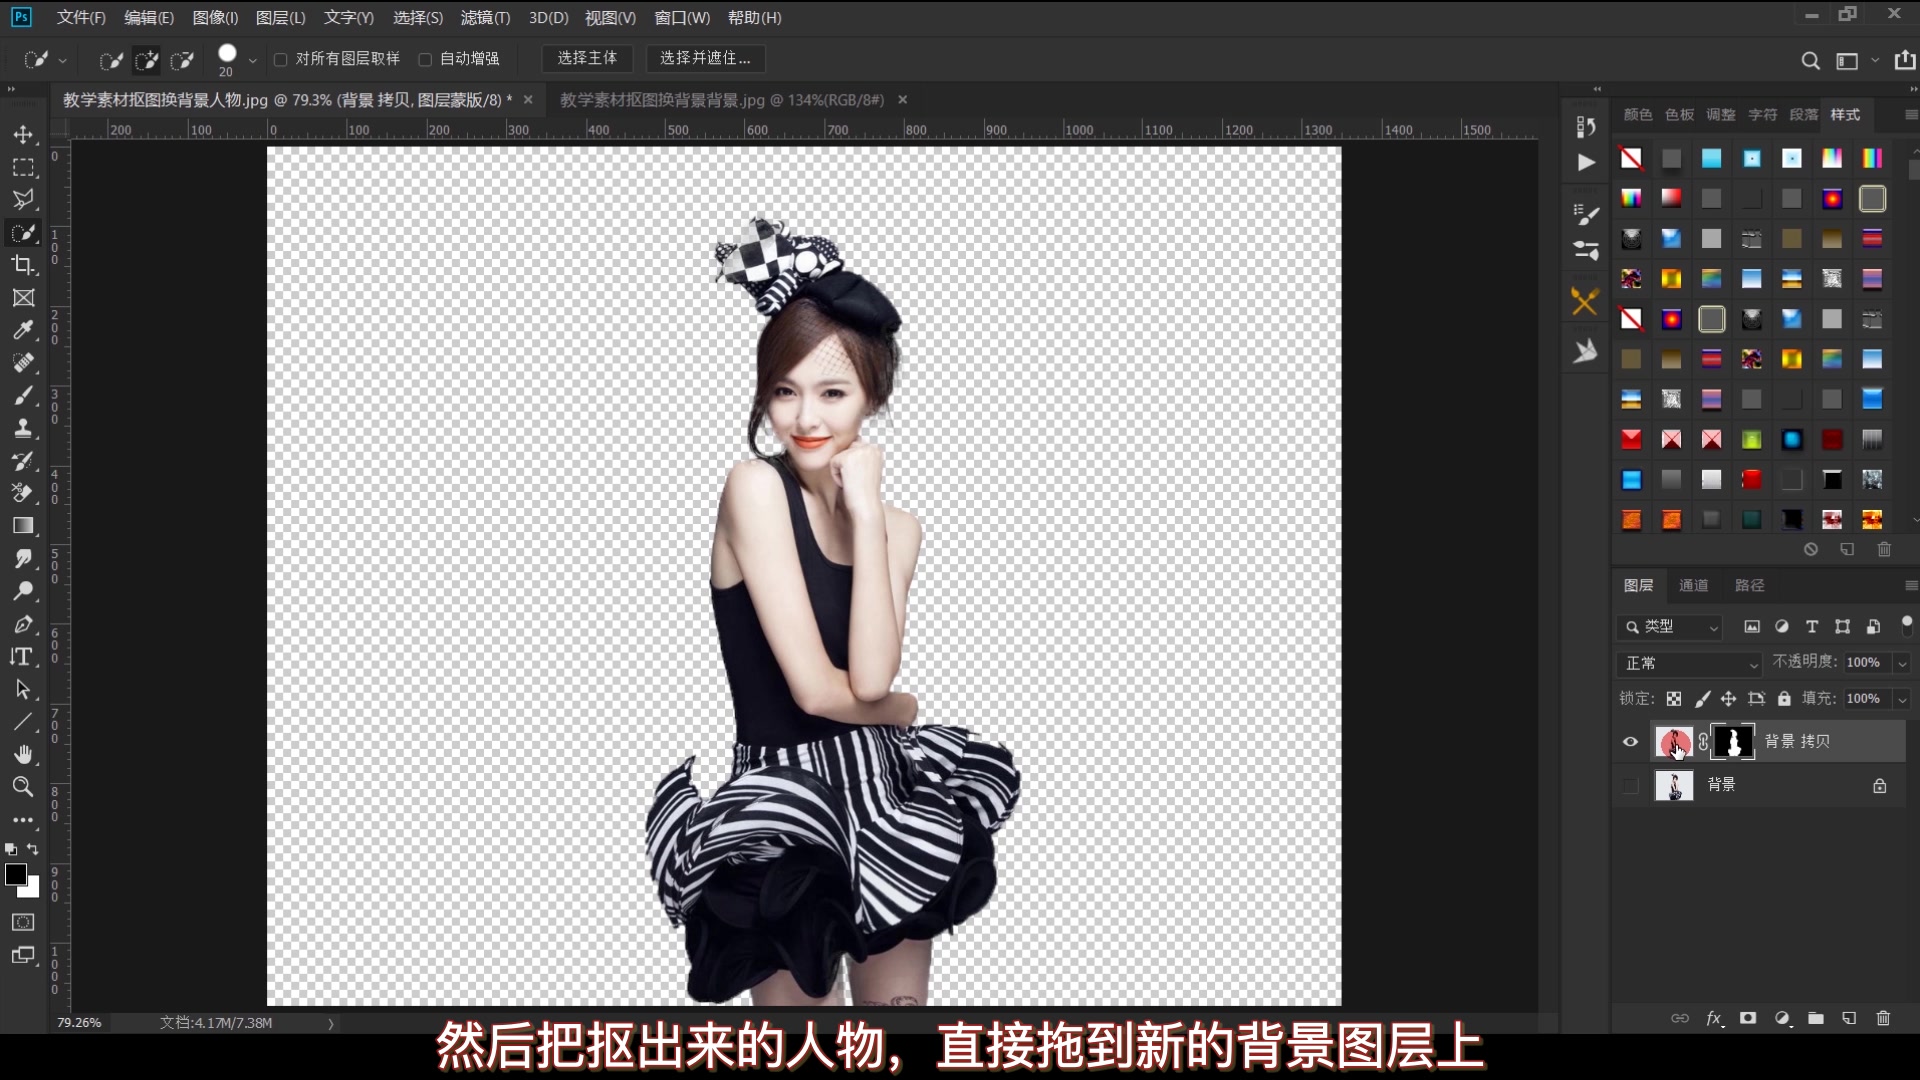Screen dimensions: 1920x1080
Task: Open the brush size picker dropdown
Action: click(252, 61)
